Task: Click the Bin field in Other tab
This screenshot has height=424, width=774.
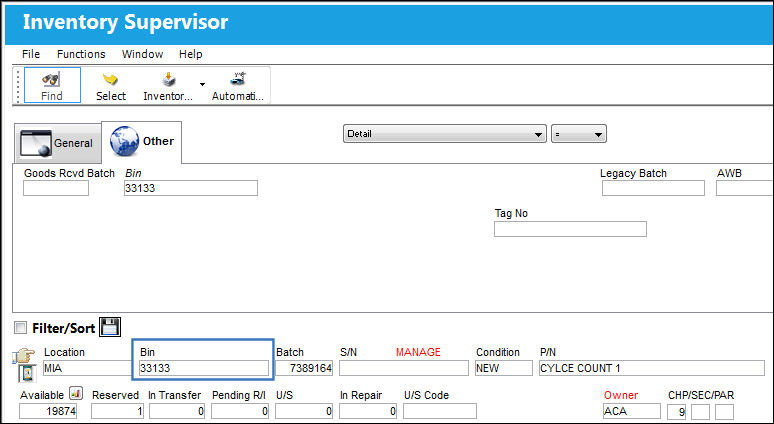Action: coord(191,188)
